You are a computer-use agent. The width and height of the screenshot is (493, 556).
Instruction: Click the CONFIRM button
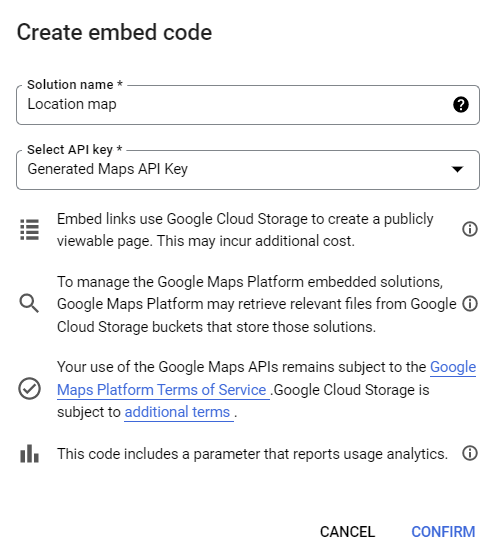click(443, 532)
